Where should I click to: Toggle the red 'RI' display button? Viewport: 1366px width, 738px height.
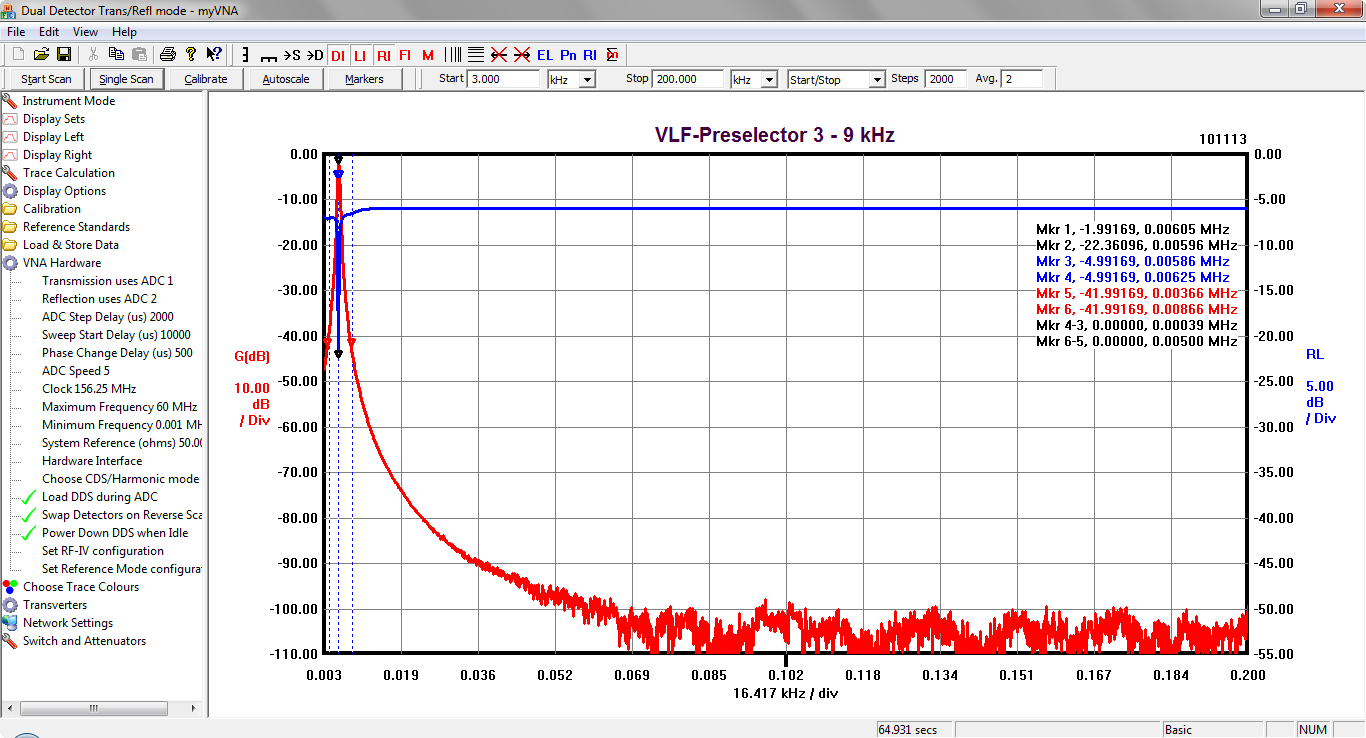click(384, 55)
